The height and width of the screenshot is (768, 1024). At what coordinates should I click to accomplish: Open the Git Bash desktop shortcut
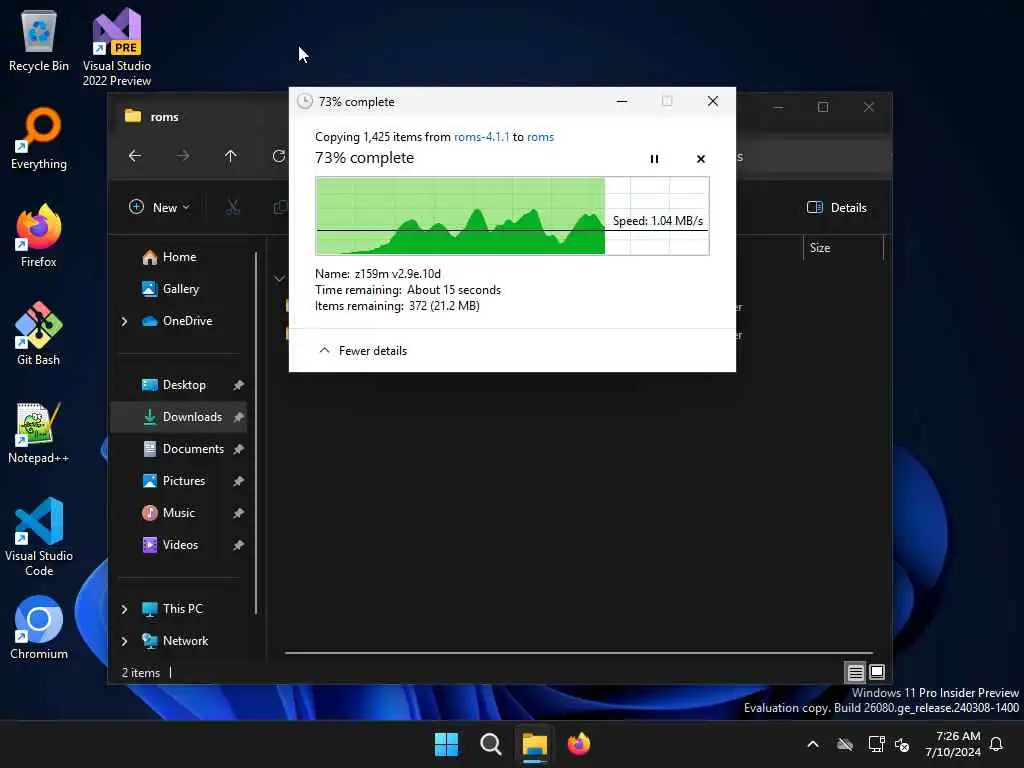point(39,334)
